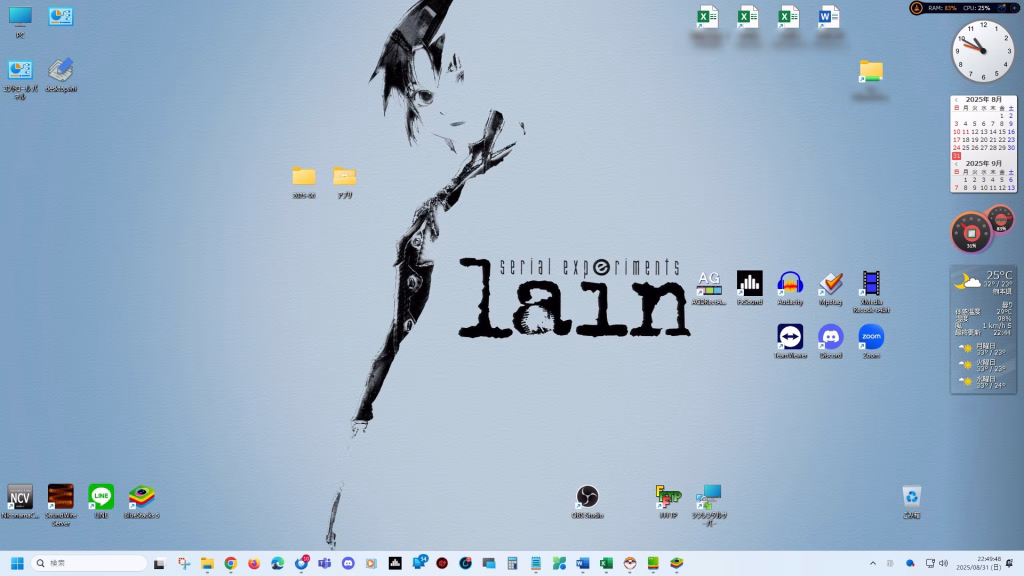Select the desktop.ini file icon
This screenshot has width=1024, height=576.
pyautogui.click(x=61, y=74)
